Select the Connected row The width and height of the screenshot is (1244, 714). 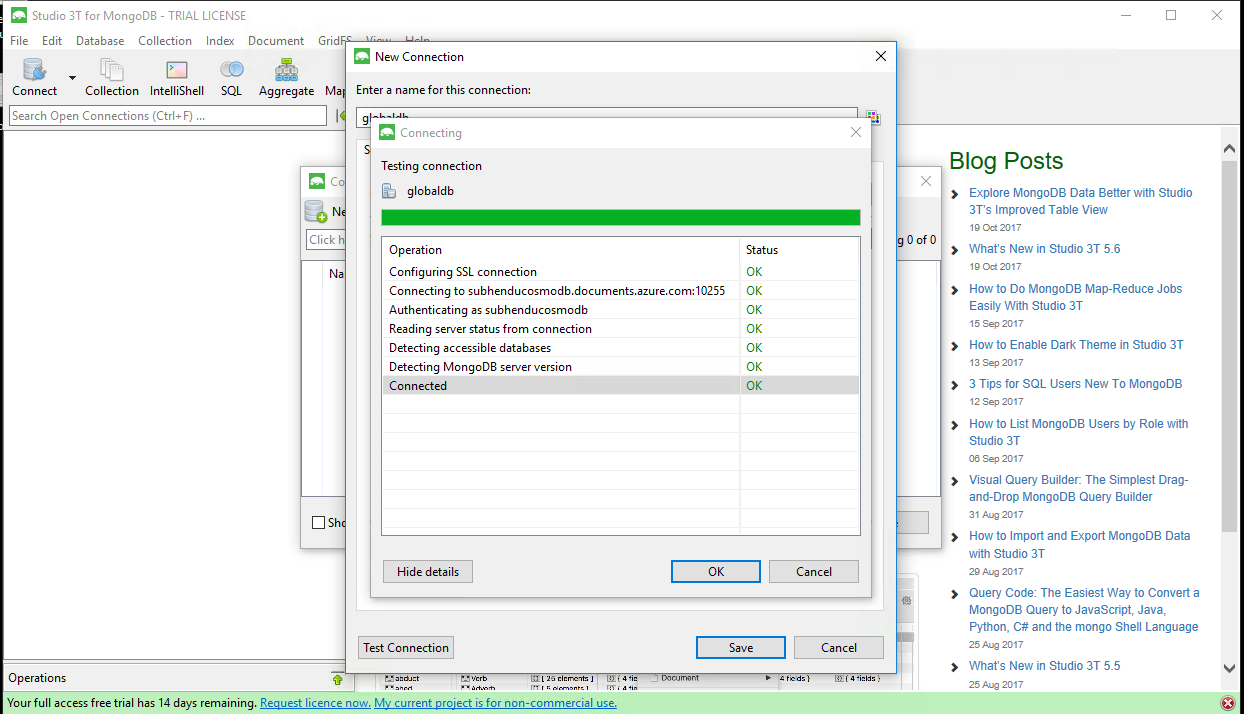click(621, 386)
